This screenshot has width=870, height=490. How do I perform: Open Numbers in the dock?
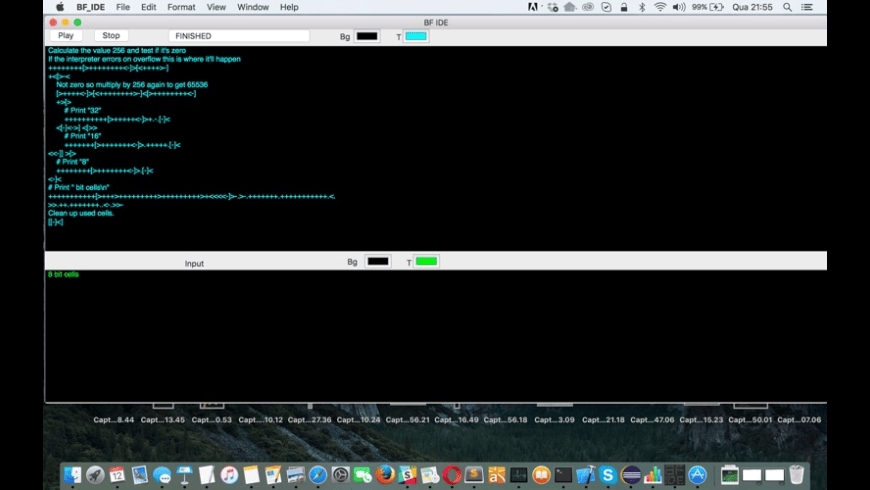tap(652, 475)
